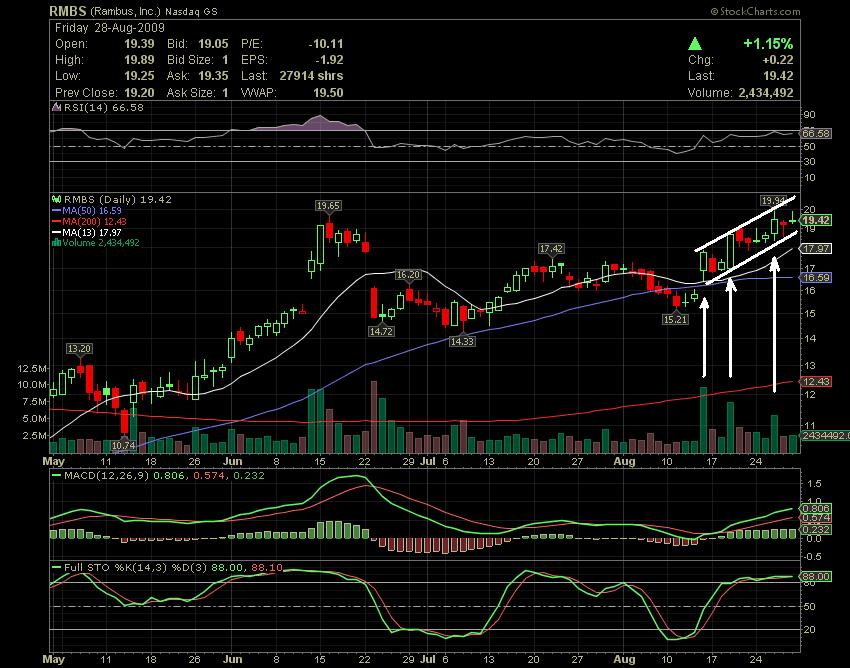The height and width of the screenshot is (668, 850).
Task: Click the red candlestick under 19.65 label
Action: point(329,230)
